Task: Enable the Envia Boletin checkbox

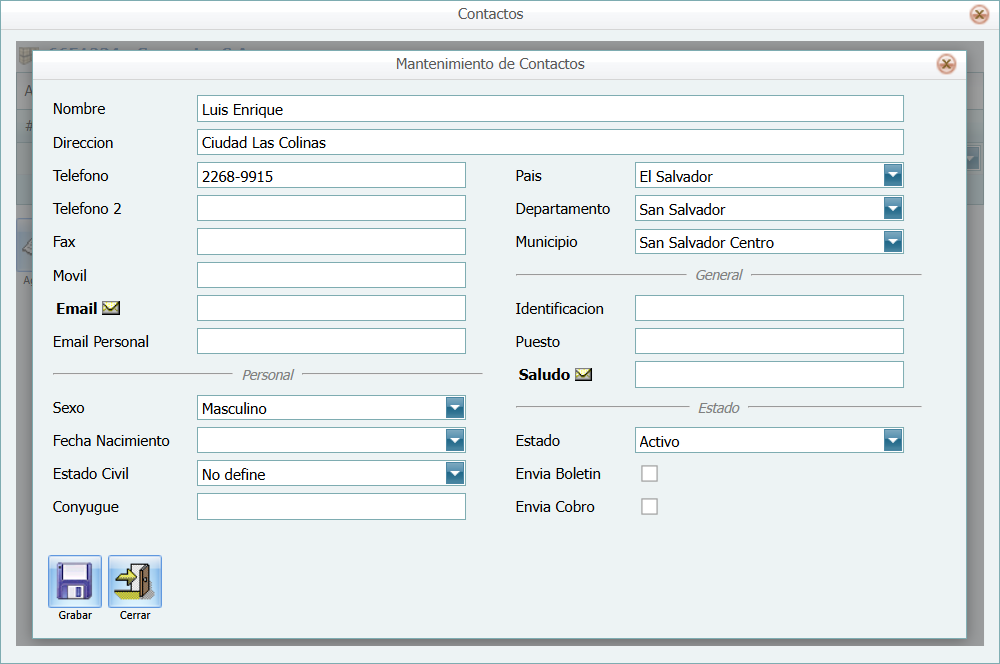Action: (x=649, y=474)
